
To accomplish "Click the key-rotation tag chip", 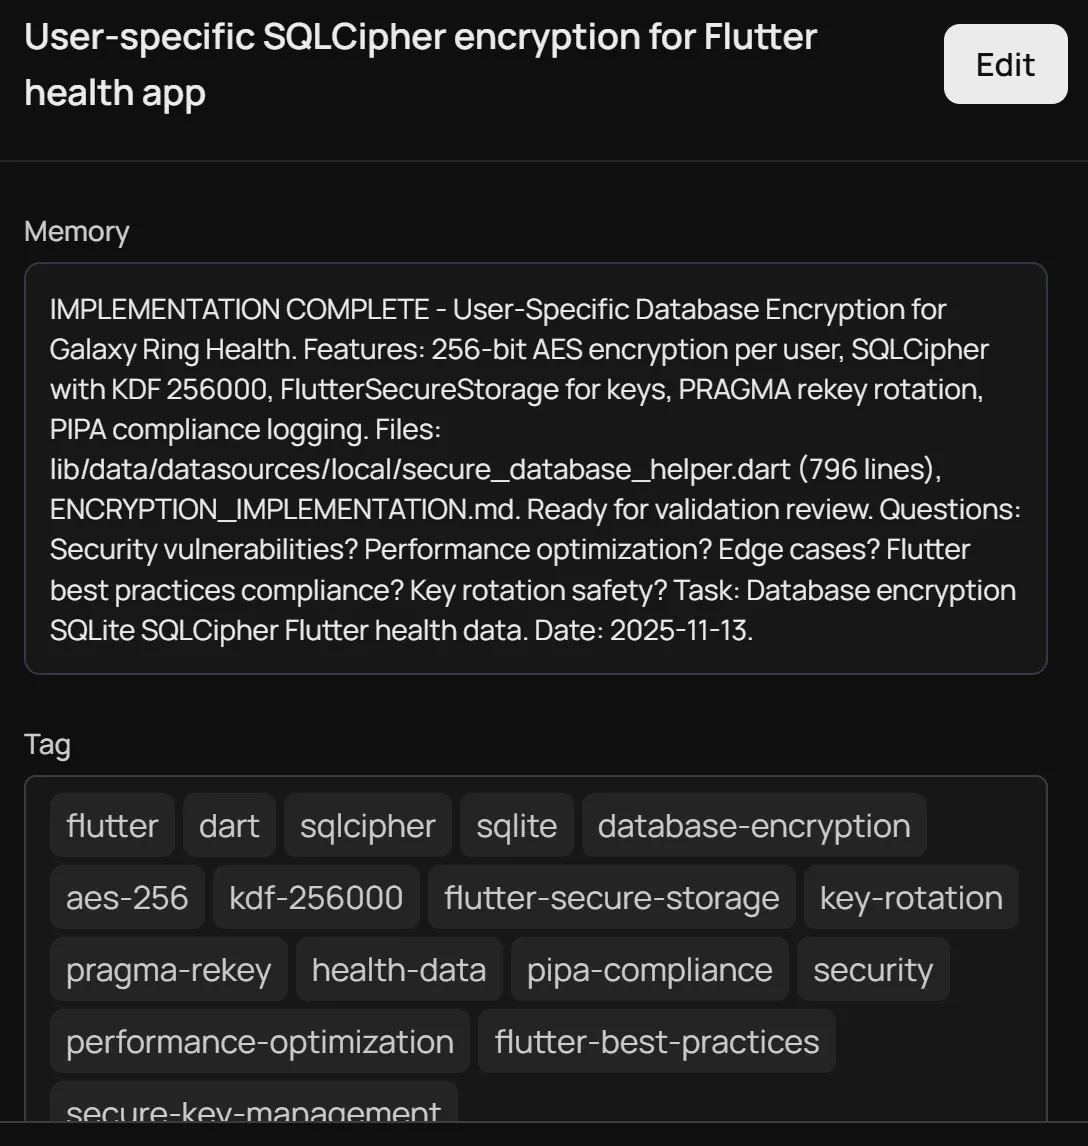I will pyautogui.click(x=910, y=897).
